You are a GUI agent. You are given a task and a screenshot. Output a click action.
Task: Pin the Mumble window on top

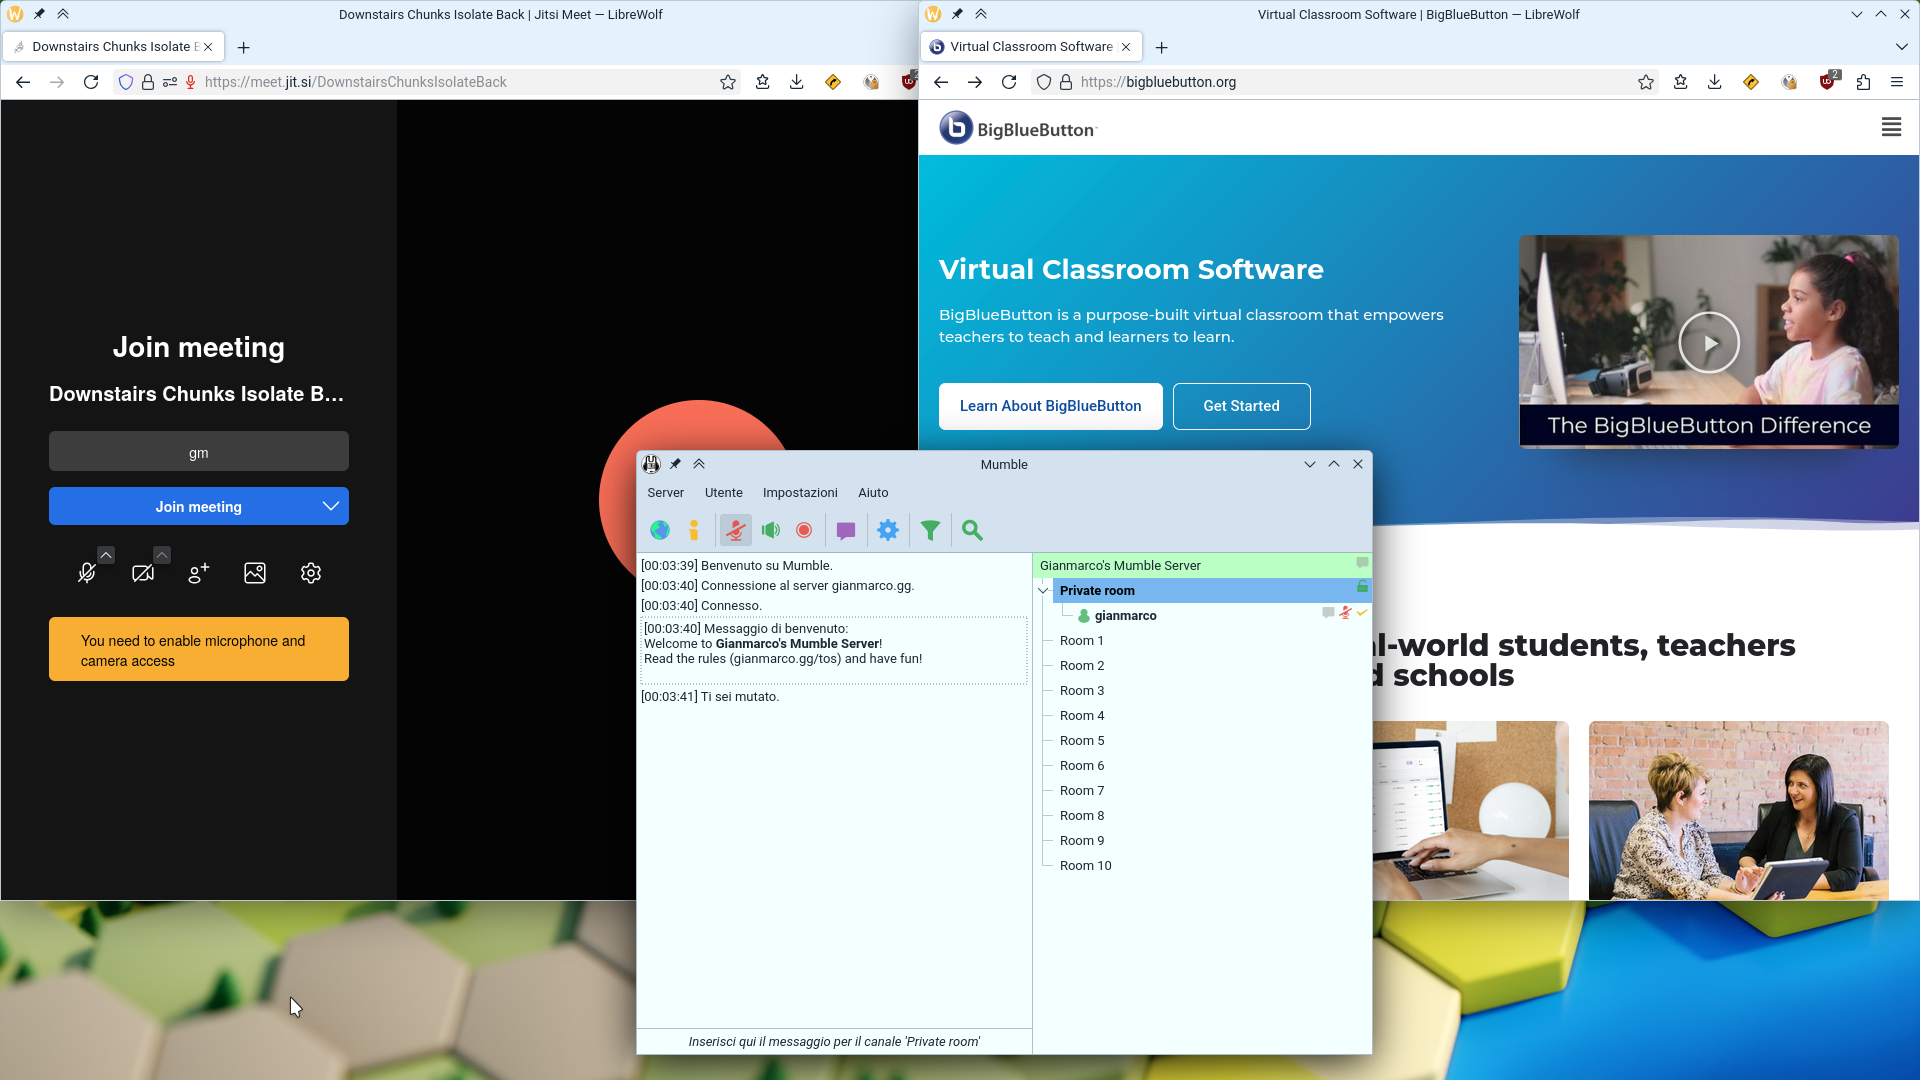coord(675,464)
